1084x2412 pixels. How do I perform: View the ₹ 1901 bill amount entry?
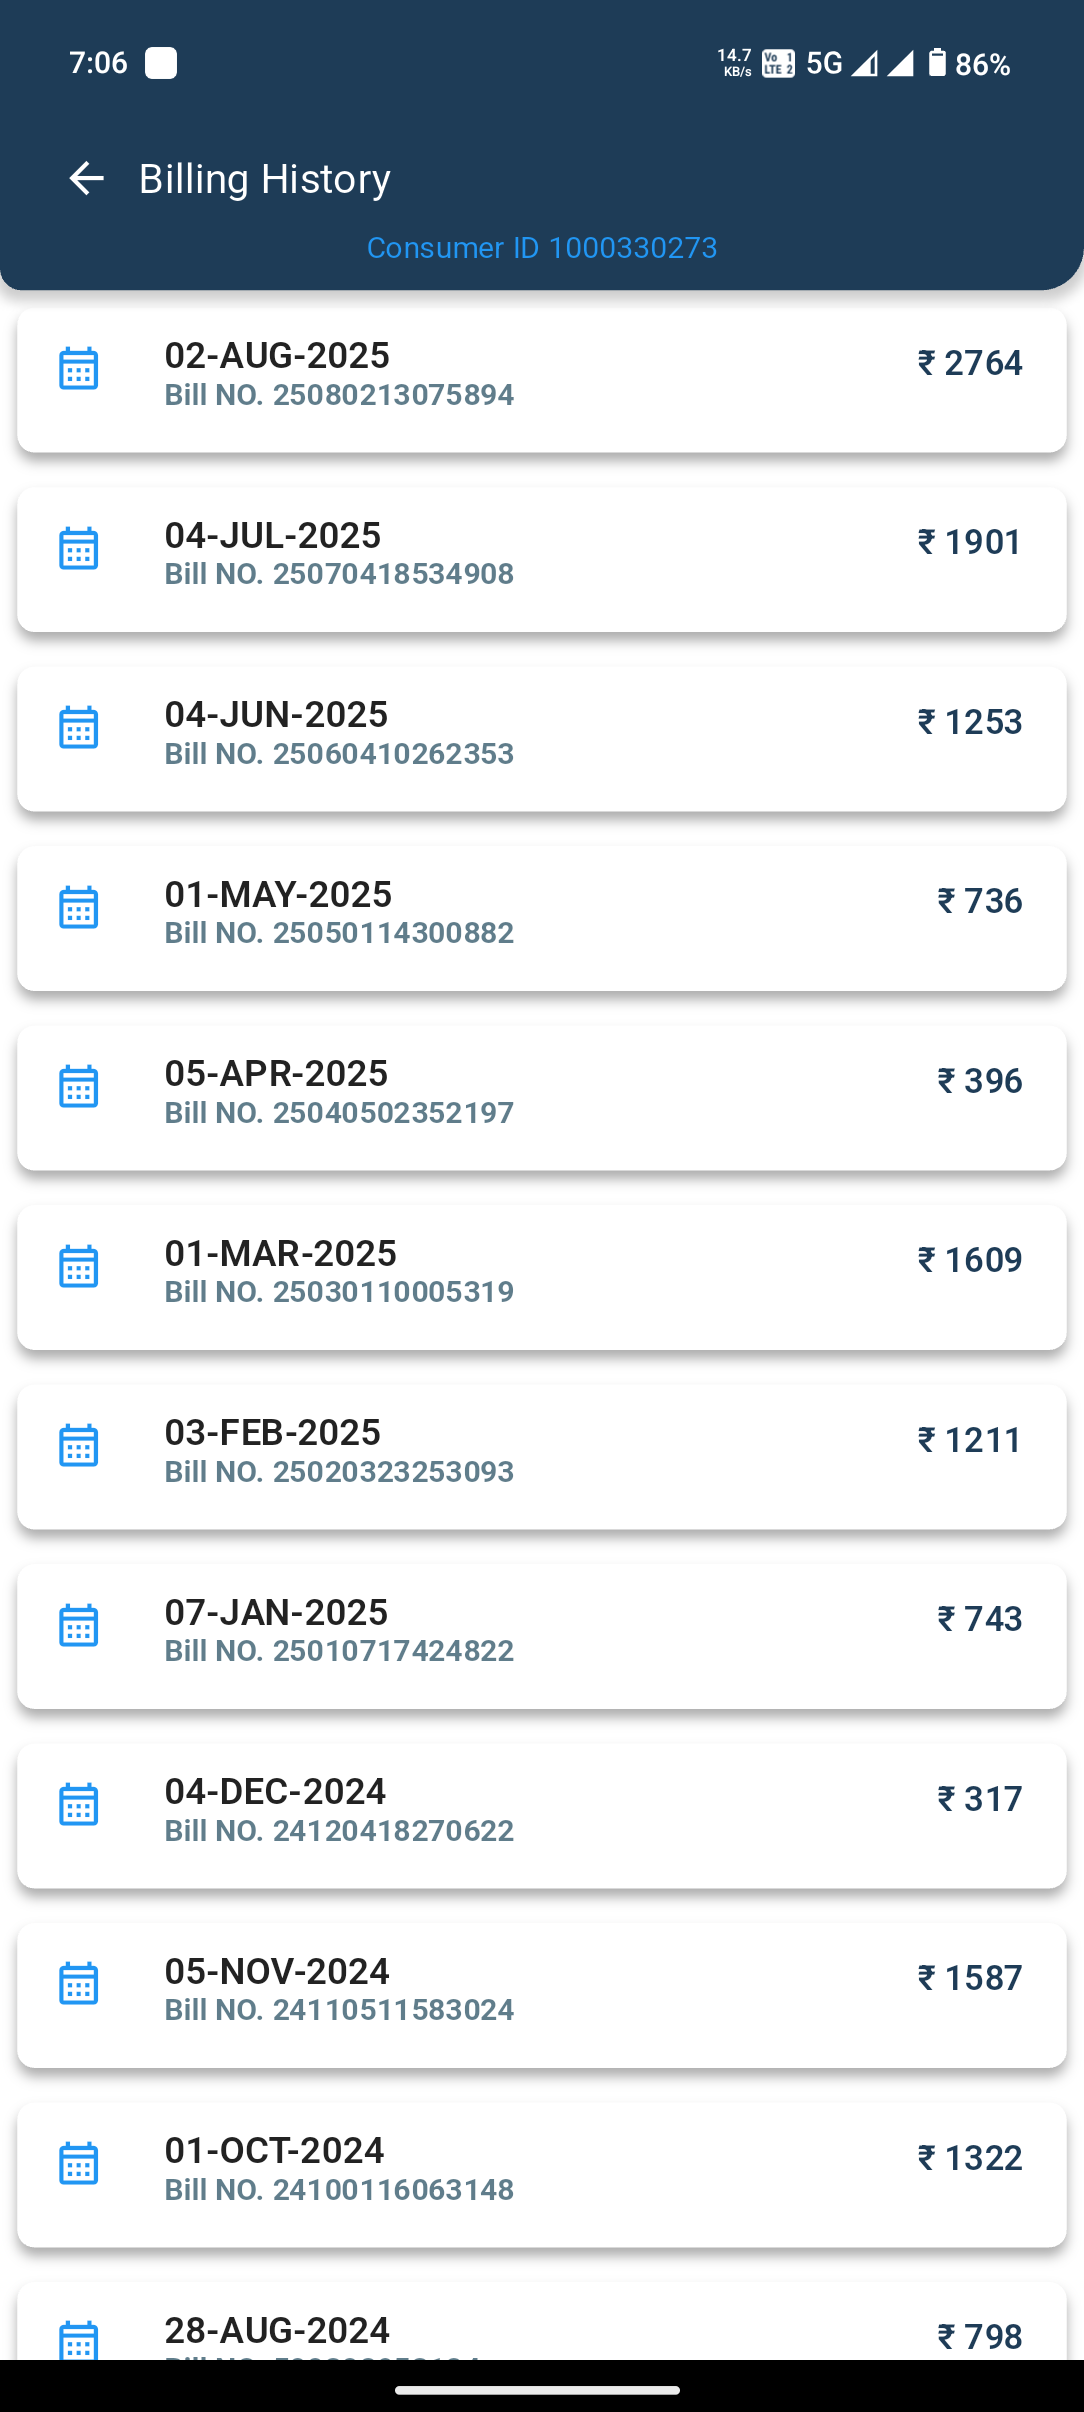pos(969,542)
